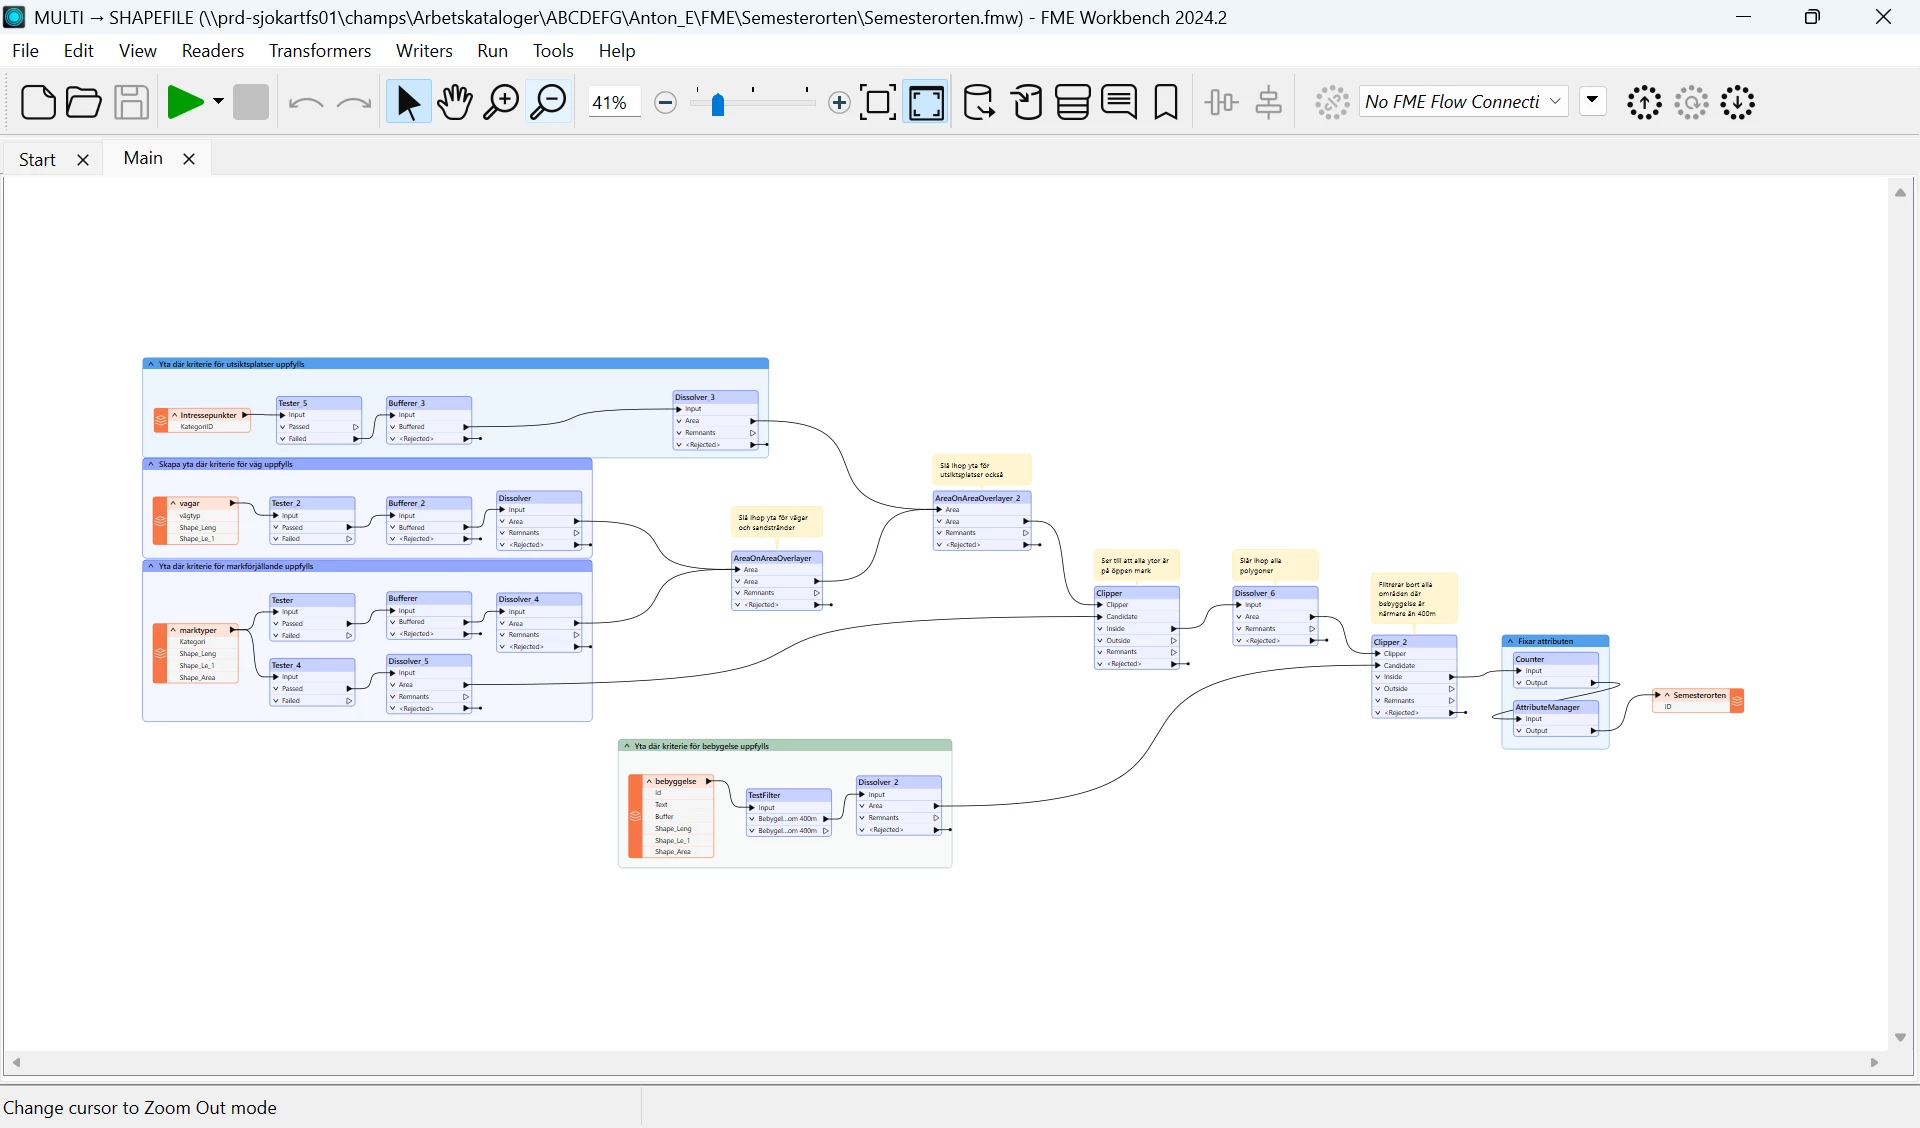Open the No FME Flow Connection dropdown
Screen dimensions: 1920x1128
click(x=1462, y=102)
